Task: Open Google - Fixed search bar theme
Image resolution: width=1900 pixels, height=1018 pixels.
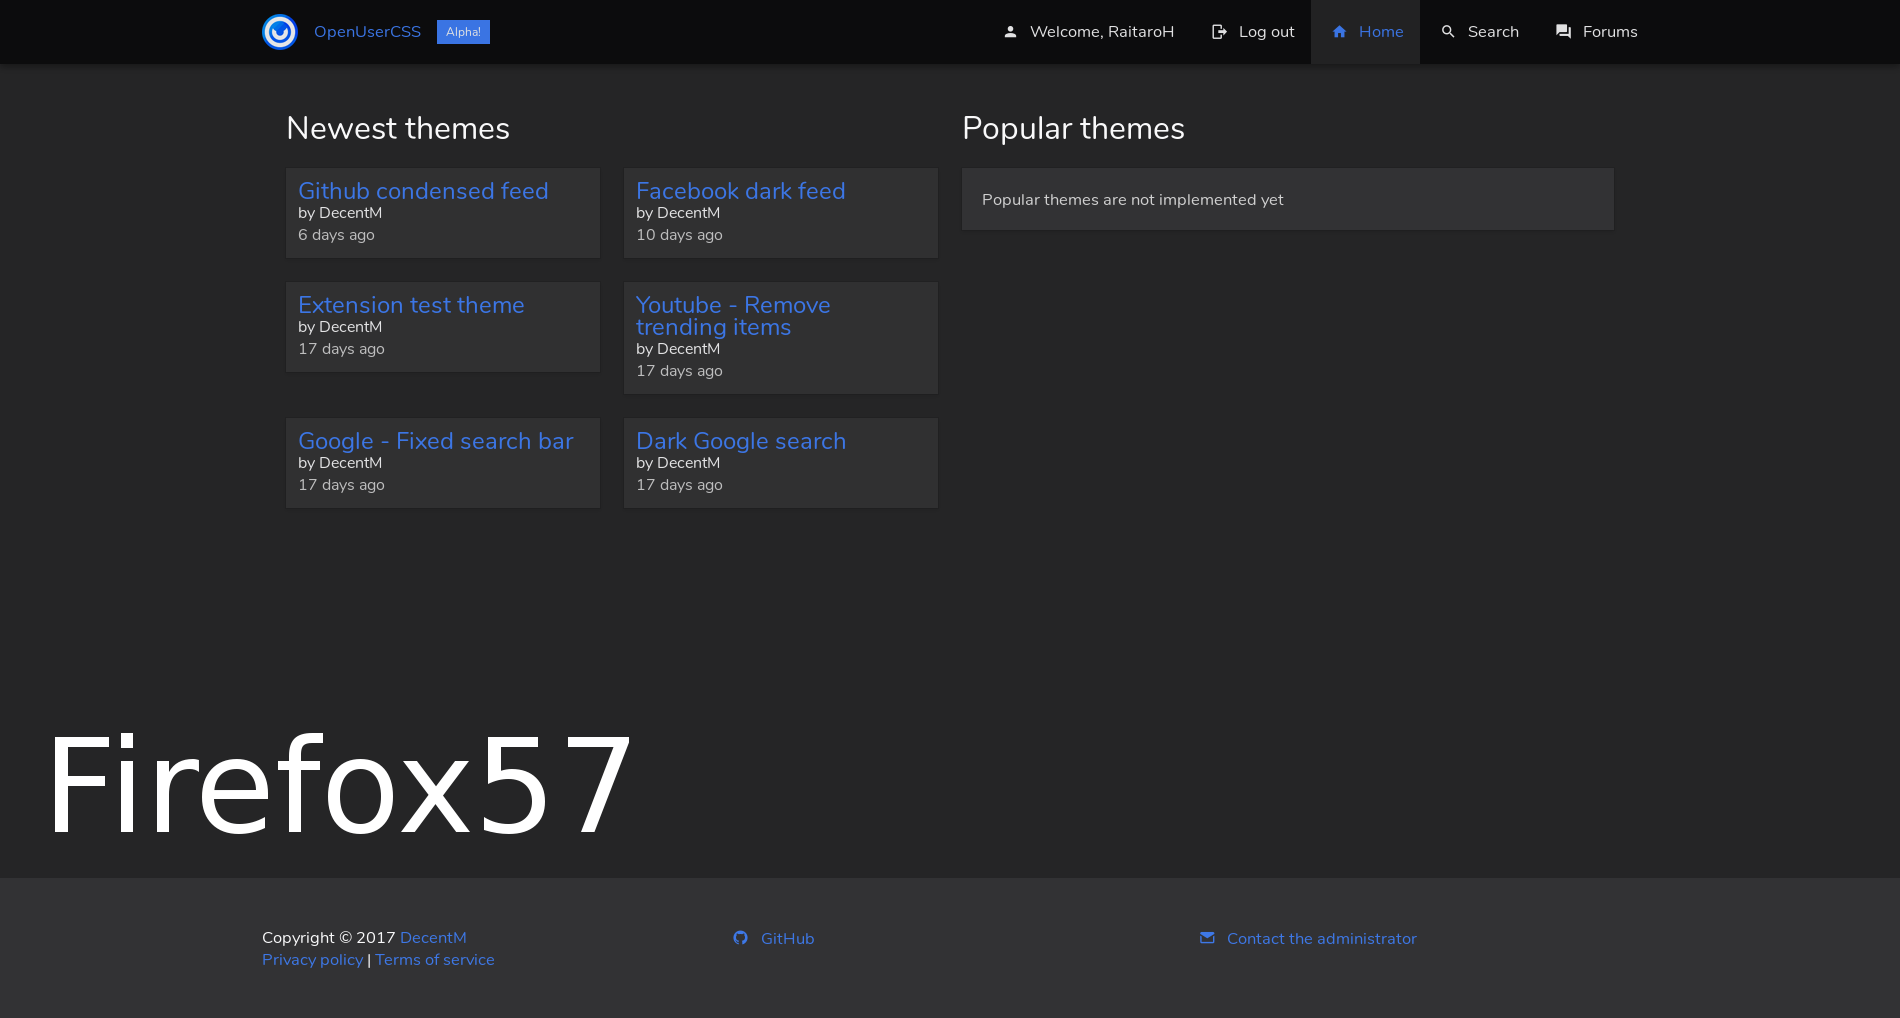Action: pos(436,441)
